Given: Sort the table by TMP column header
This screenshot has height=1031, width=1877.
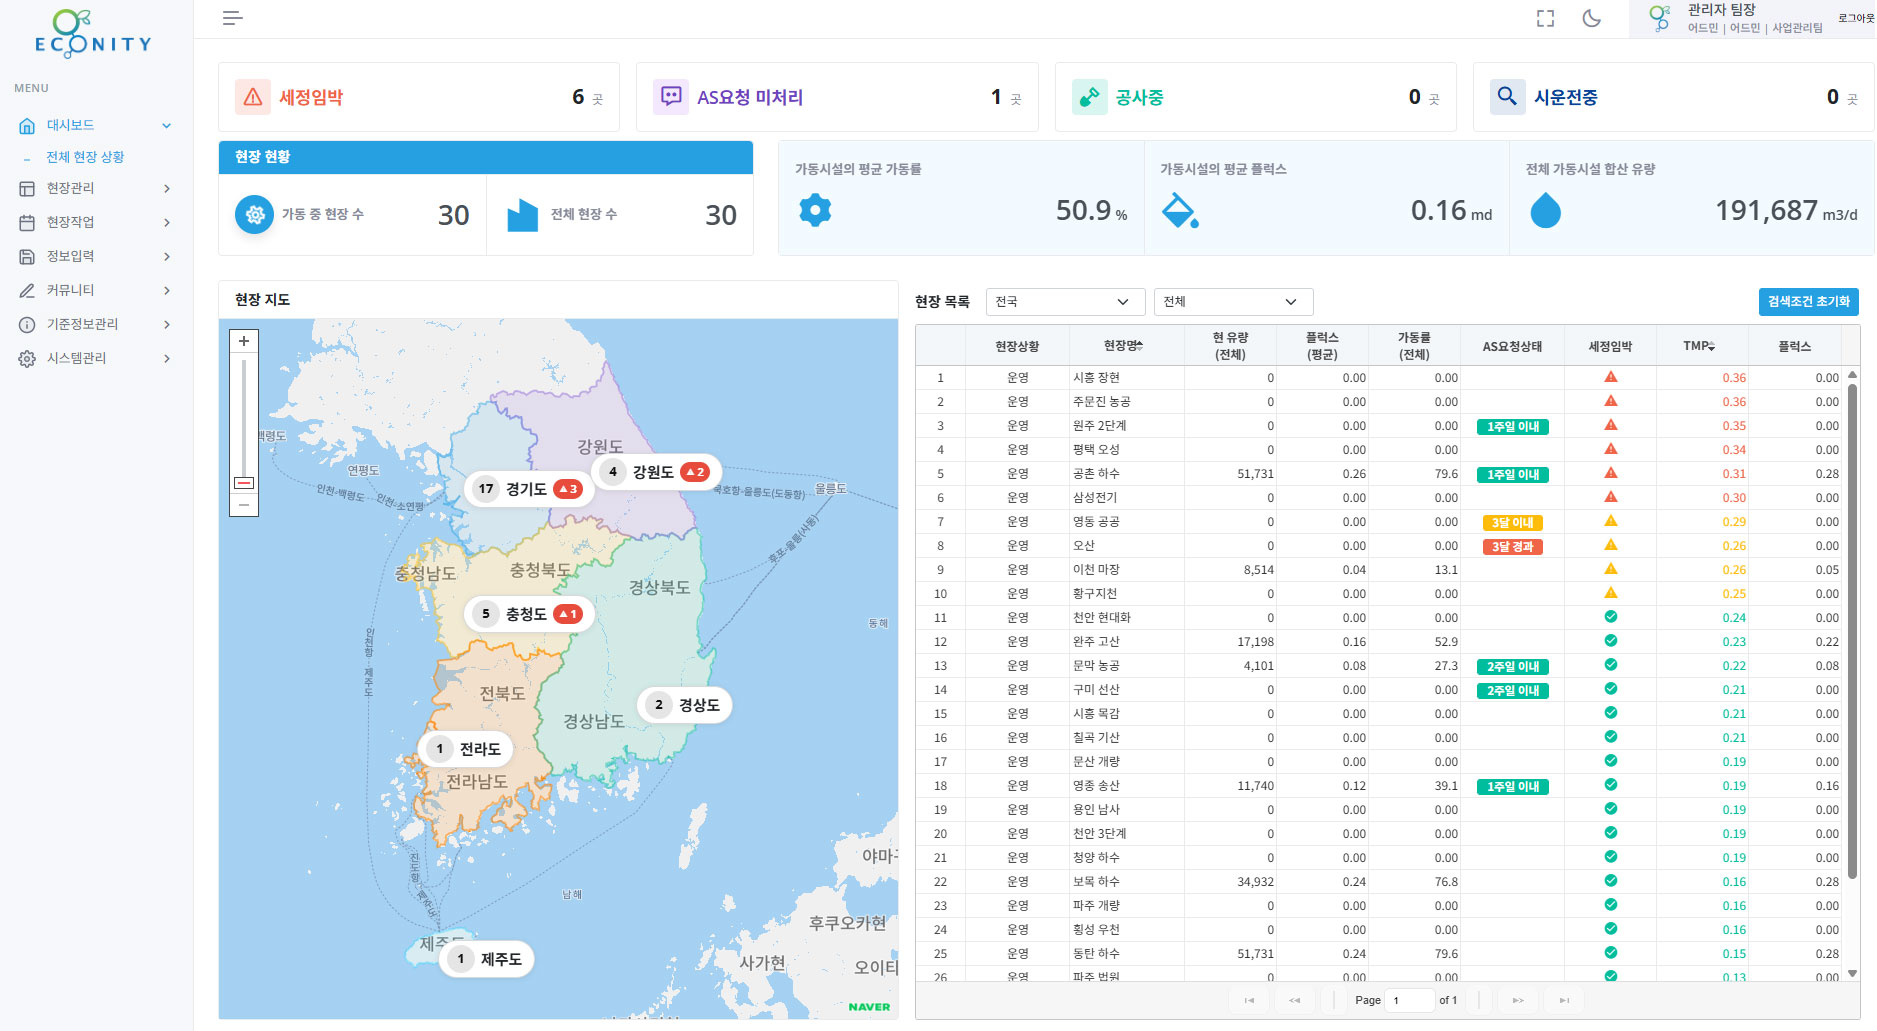Looking at the screenshot, I should tap(1700, 346).
